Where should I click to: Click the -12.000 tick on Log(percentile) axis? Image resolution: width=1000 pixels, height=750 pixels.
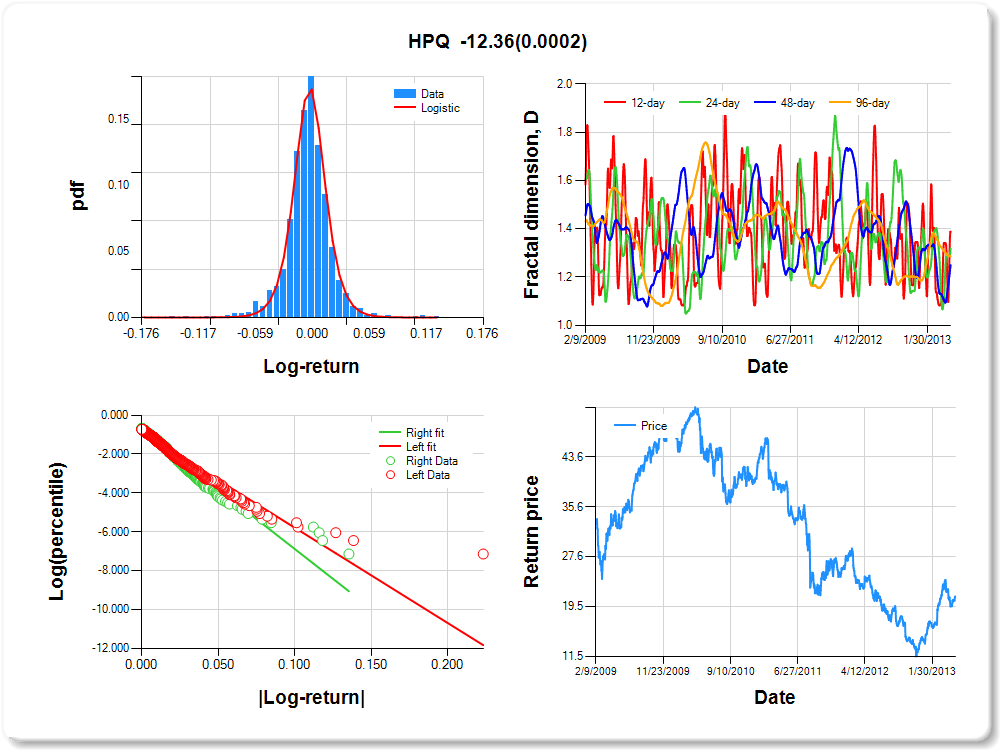click(x=111, y=648)
